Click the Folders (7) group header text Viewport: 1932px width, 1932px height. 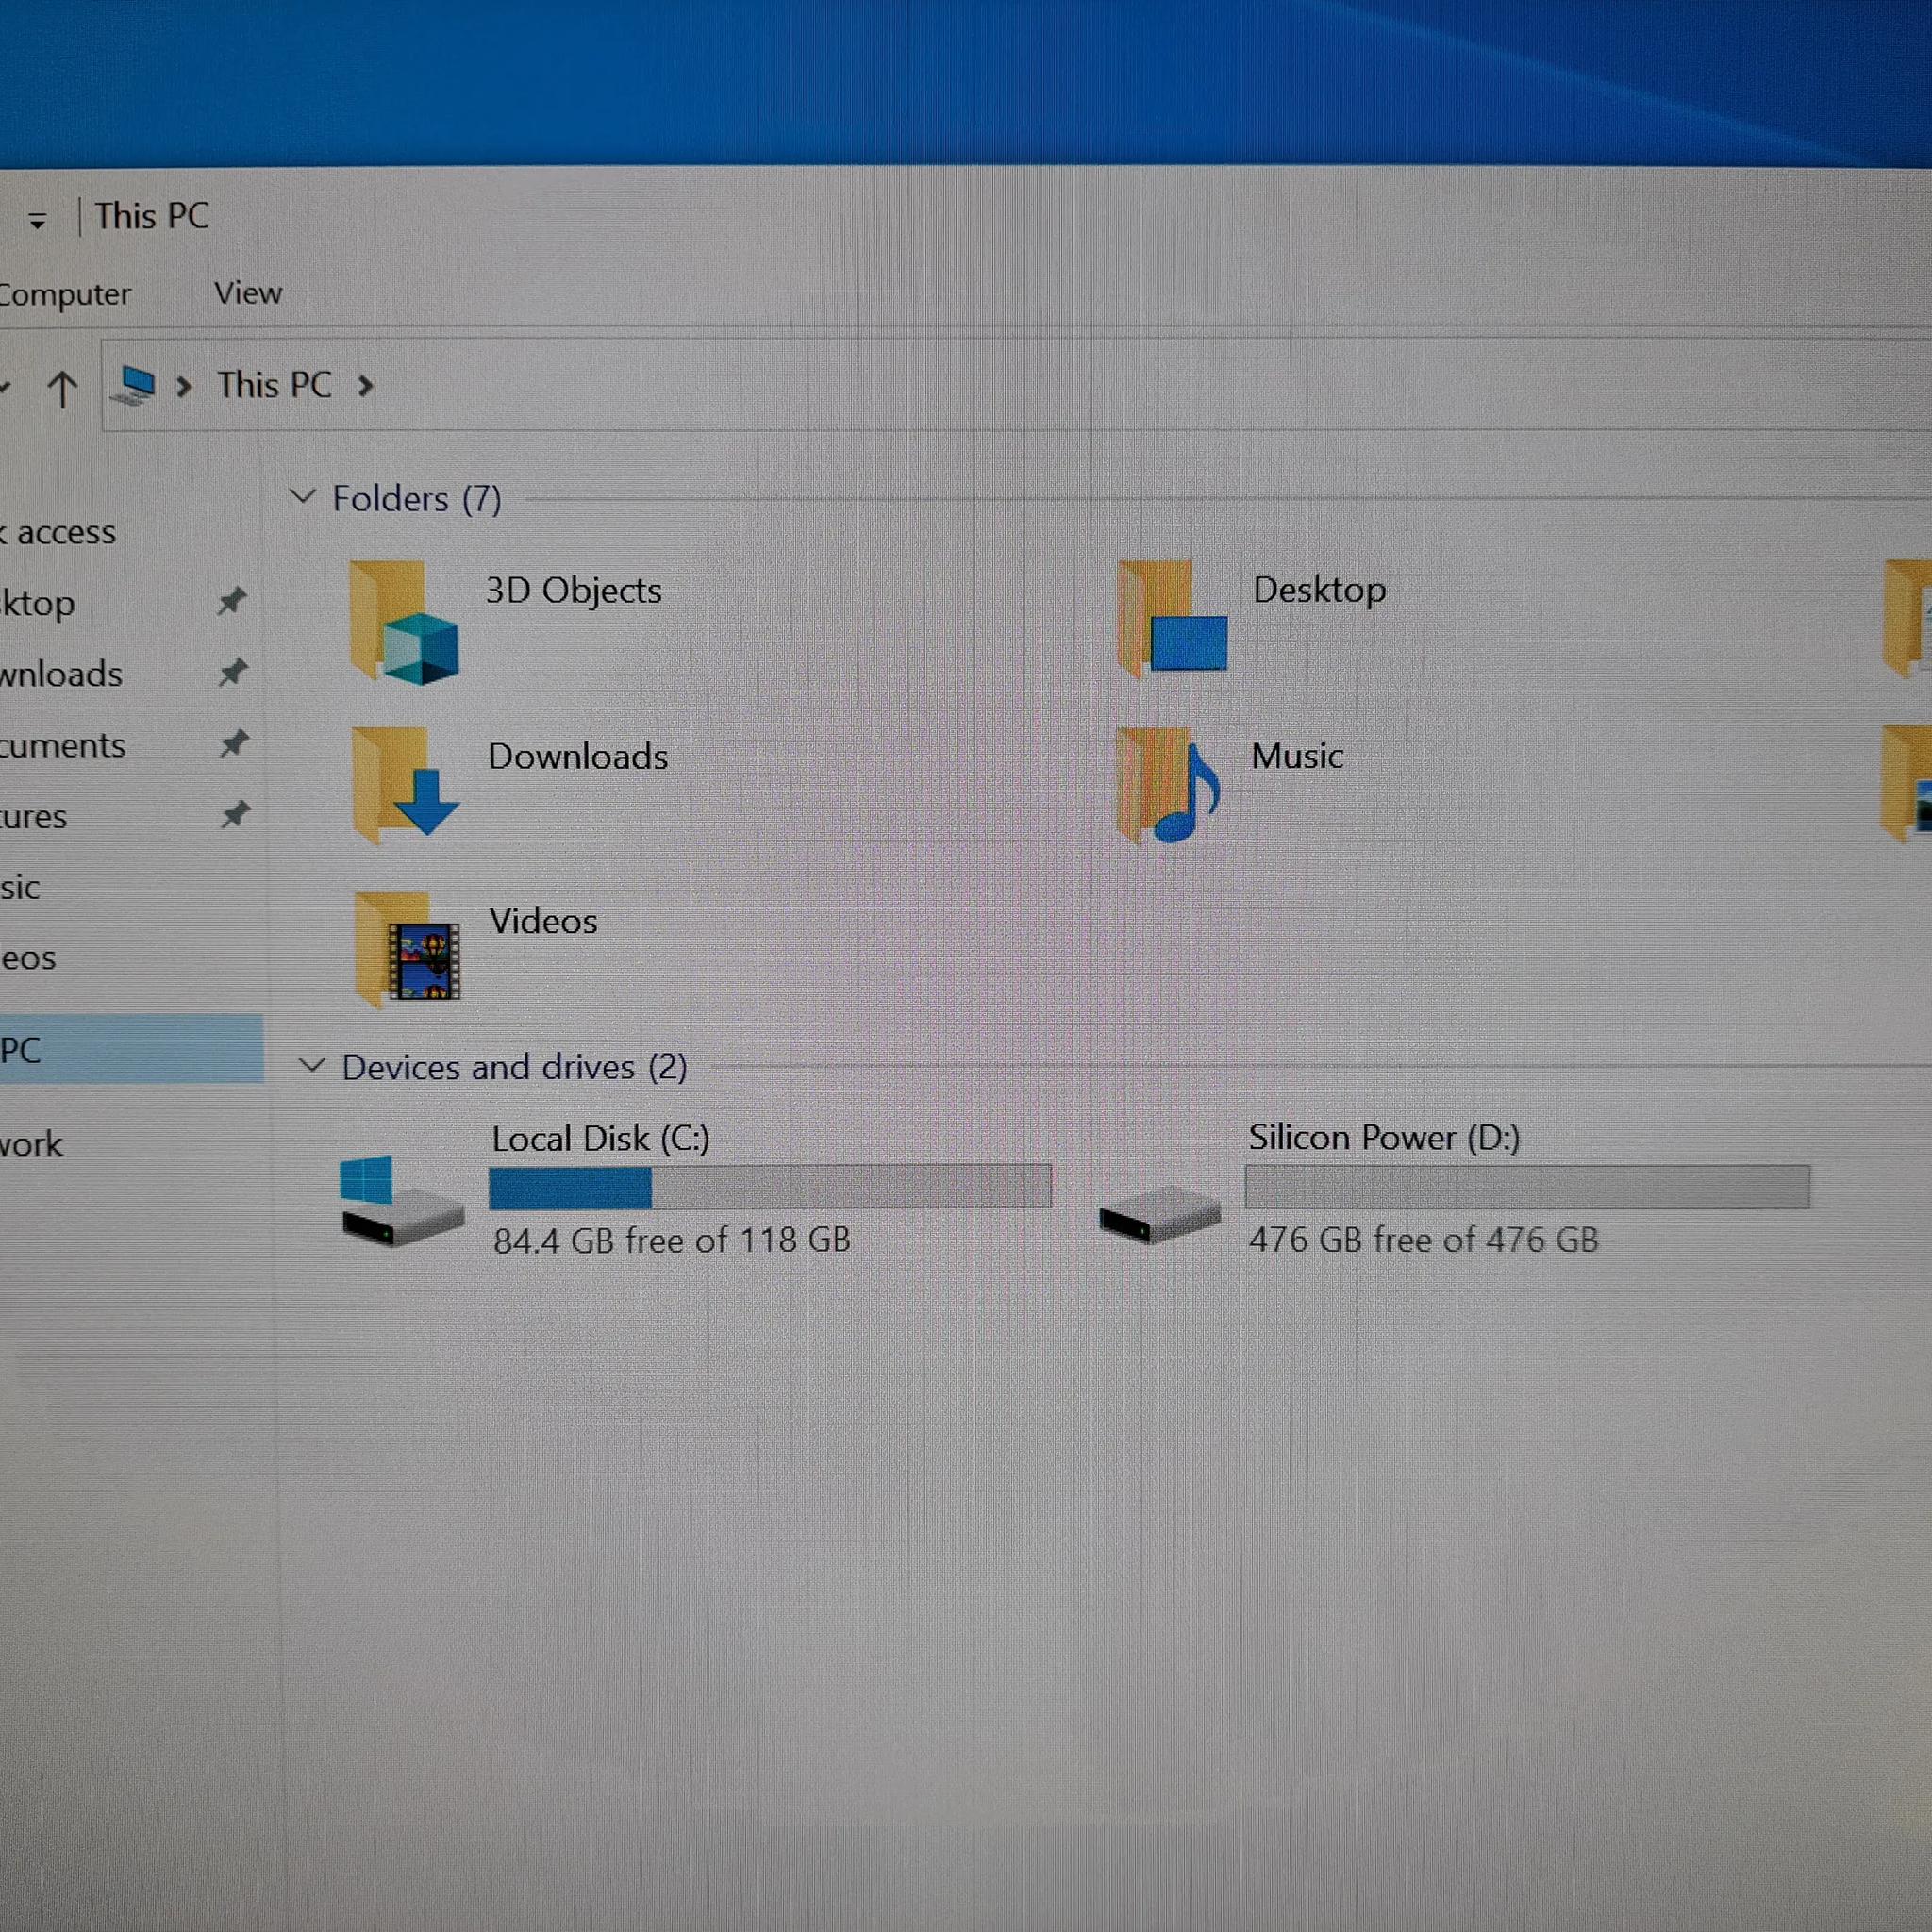[417, 498]
